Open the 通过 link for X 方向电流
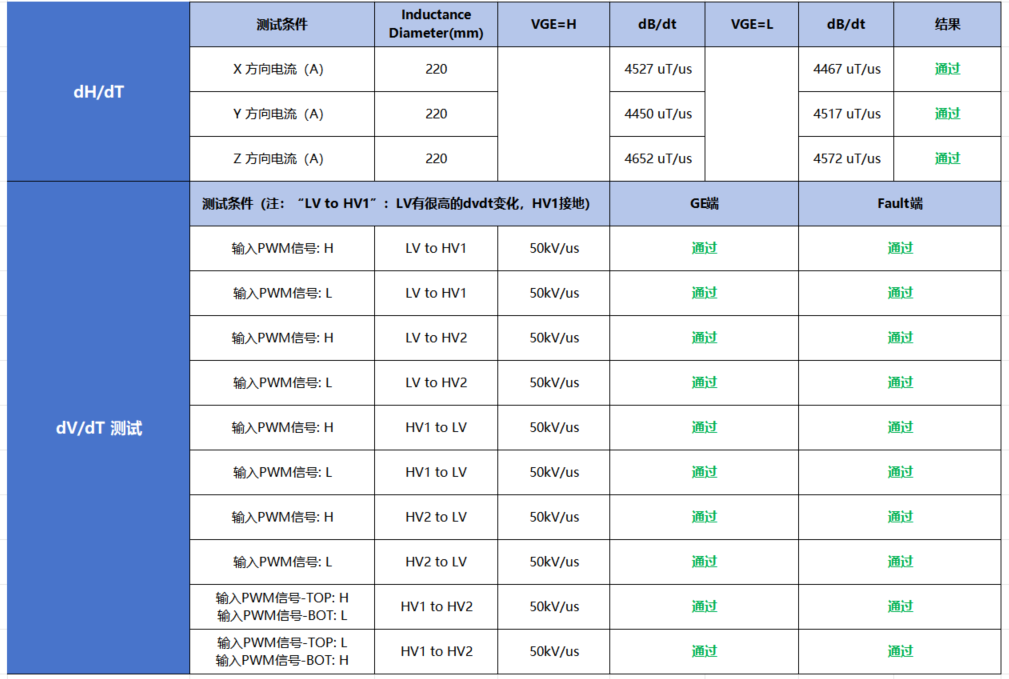Image resolution: width=1009 pixels, height=679 pixels. 947,69
